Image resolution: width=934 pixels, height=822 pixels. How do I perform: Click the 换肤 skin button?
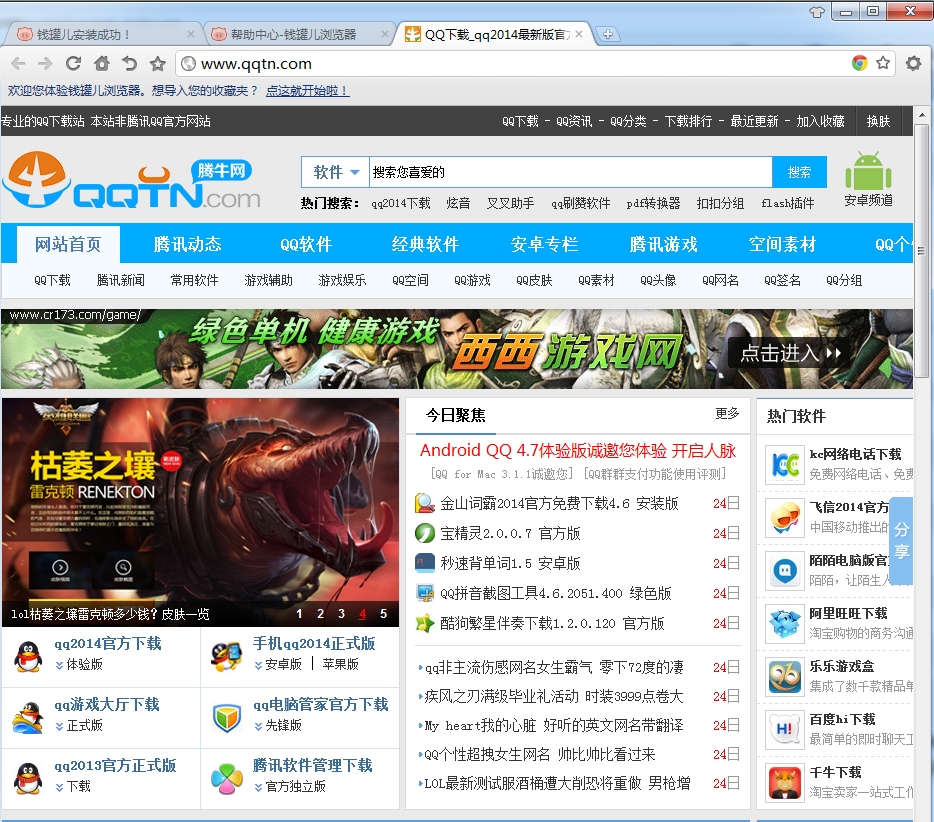(878, 122)
